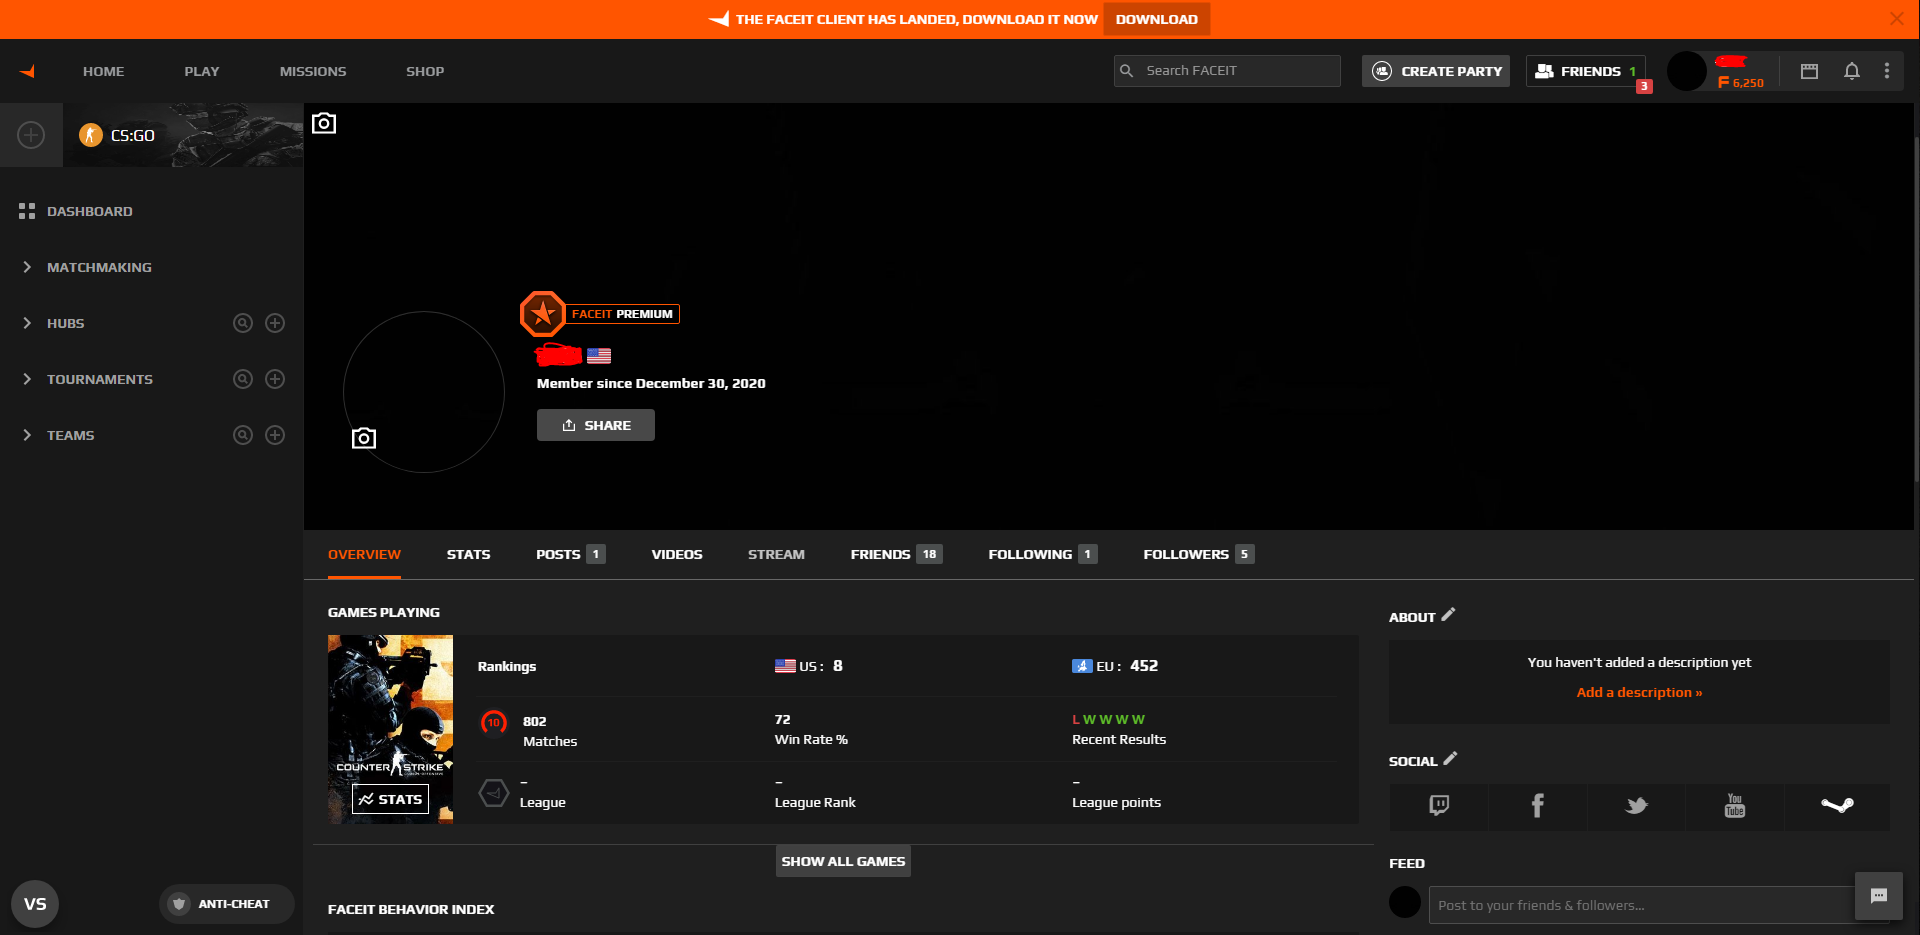Click the Add a description link
The height and width of the screenshot is (935, 1920).
(1638, 691)
